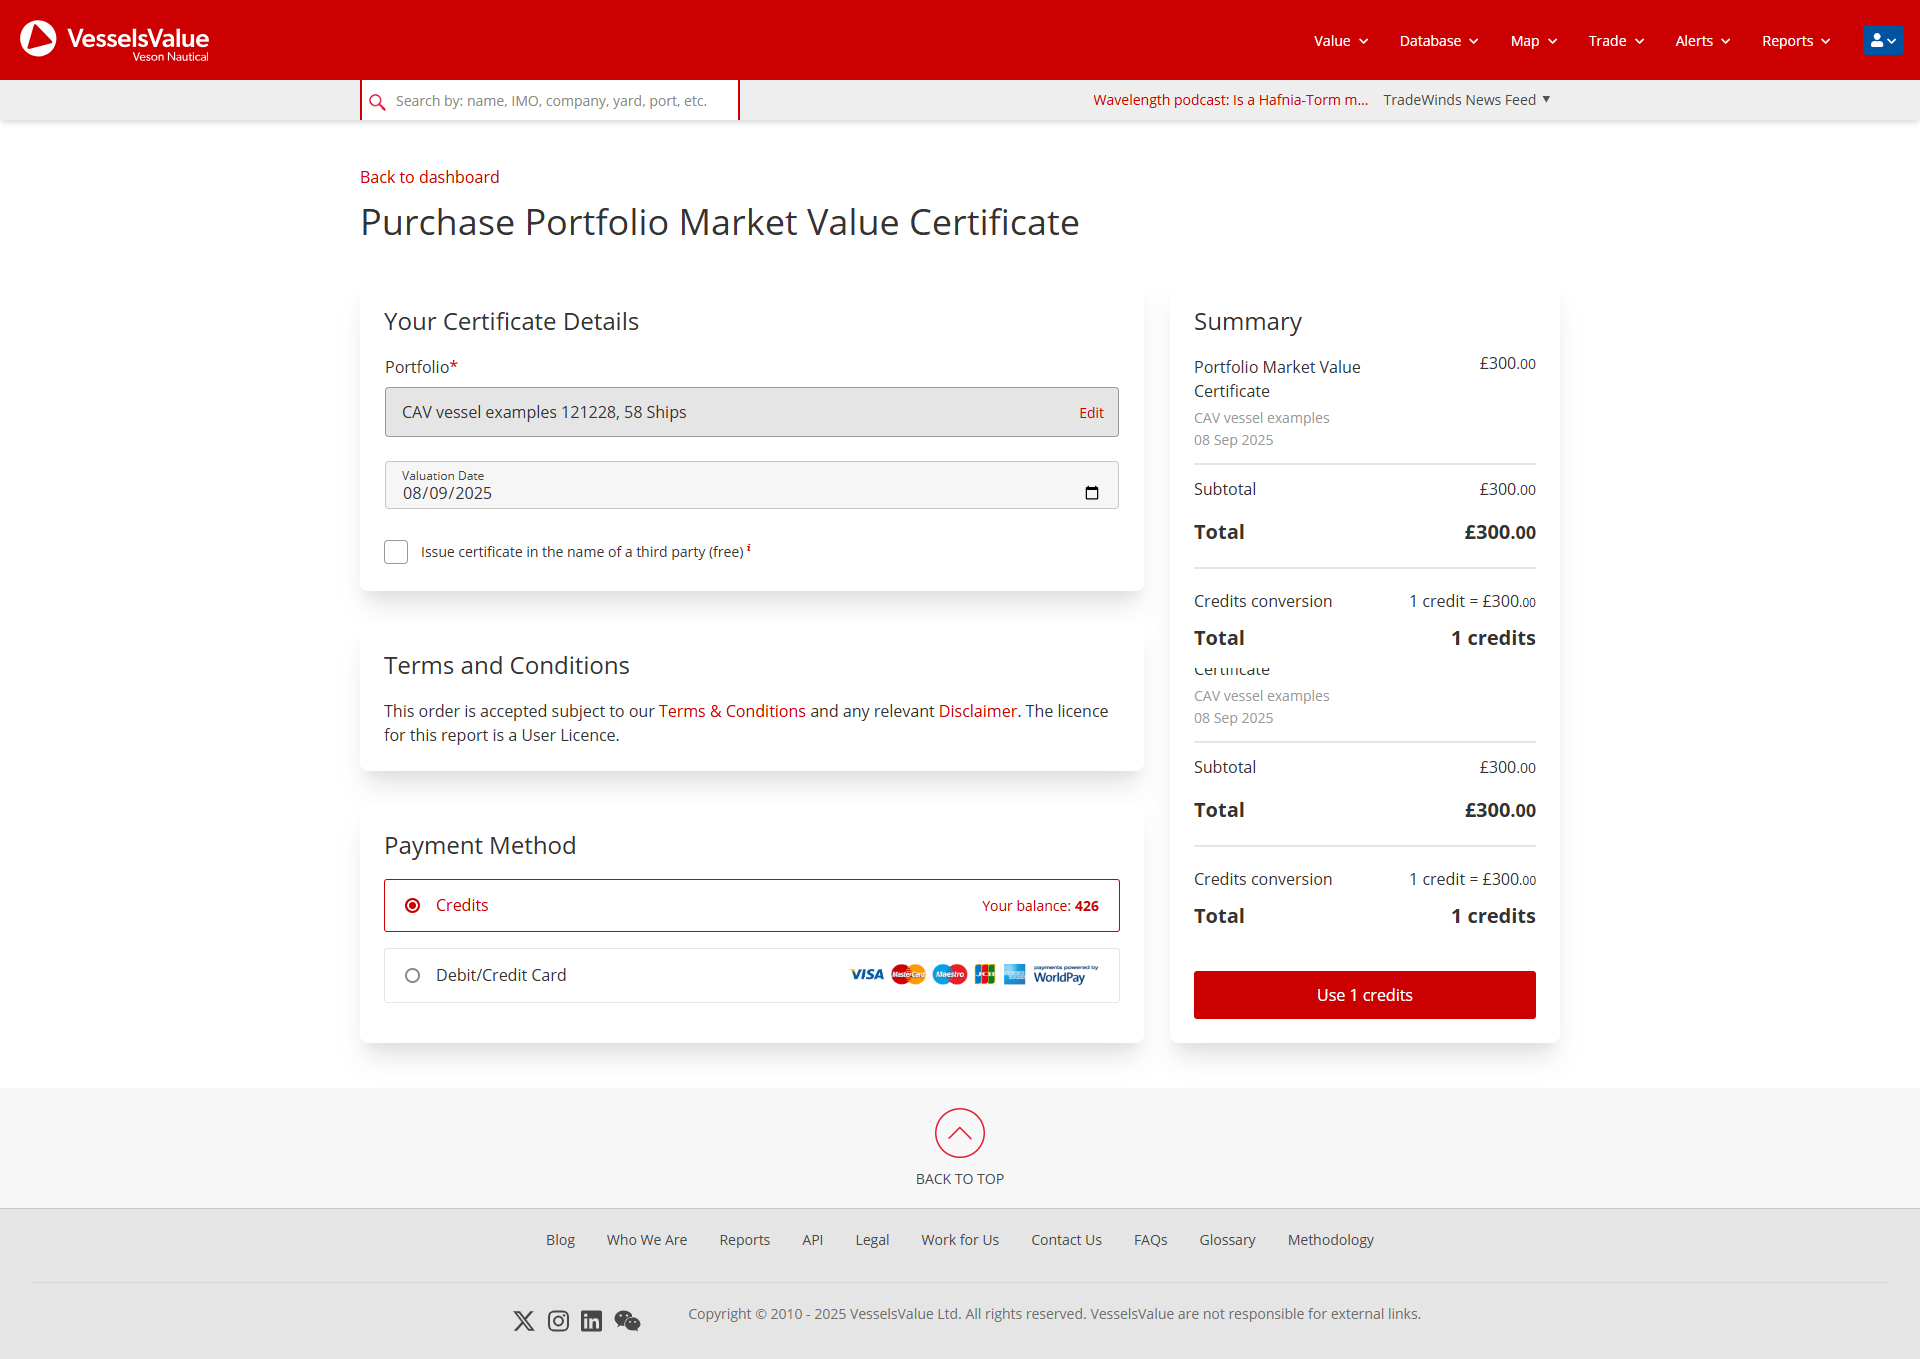Open the WeChat social icon
This screenshot has width=1920, height=1359.
pos(627,1321)
